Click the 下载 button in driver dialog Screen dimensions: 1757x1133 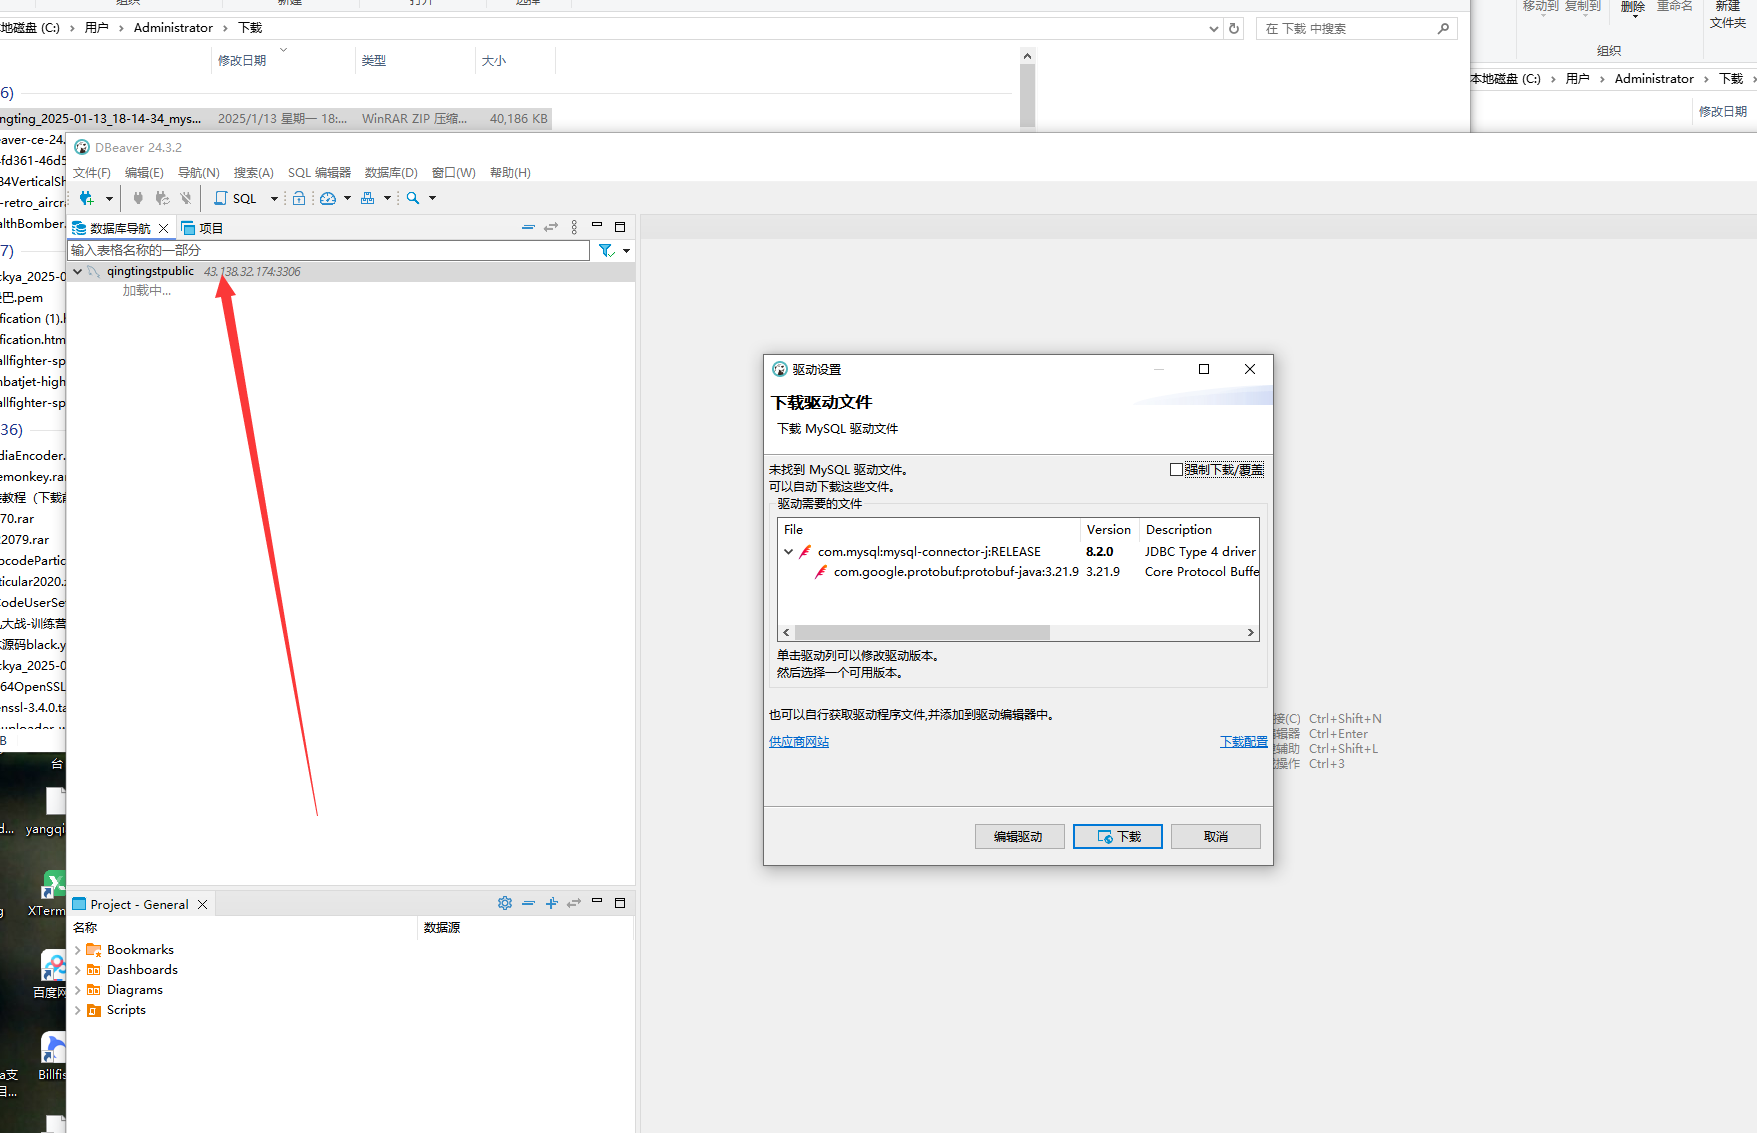click(x=1118, y=836)
